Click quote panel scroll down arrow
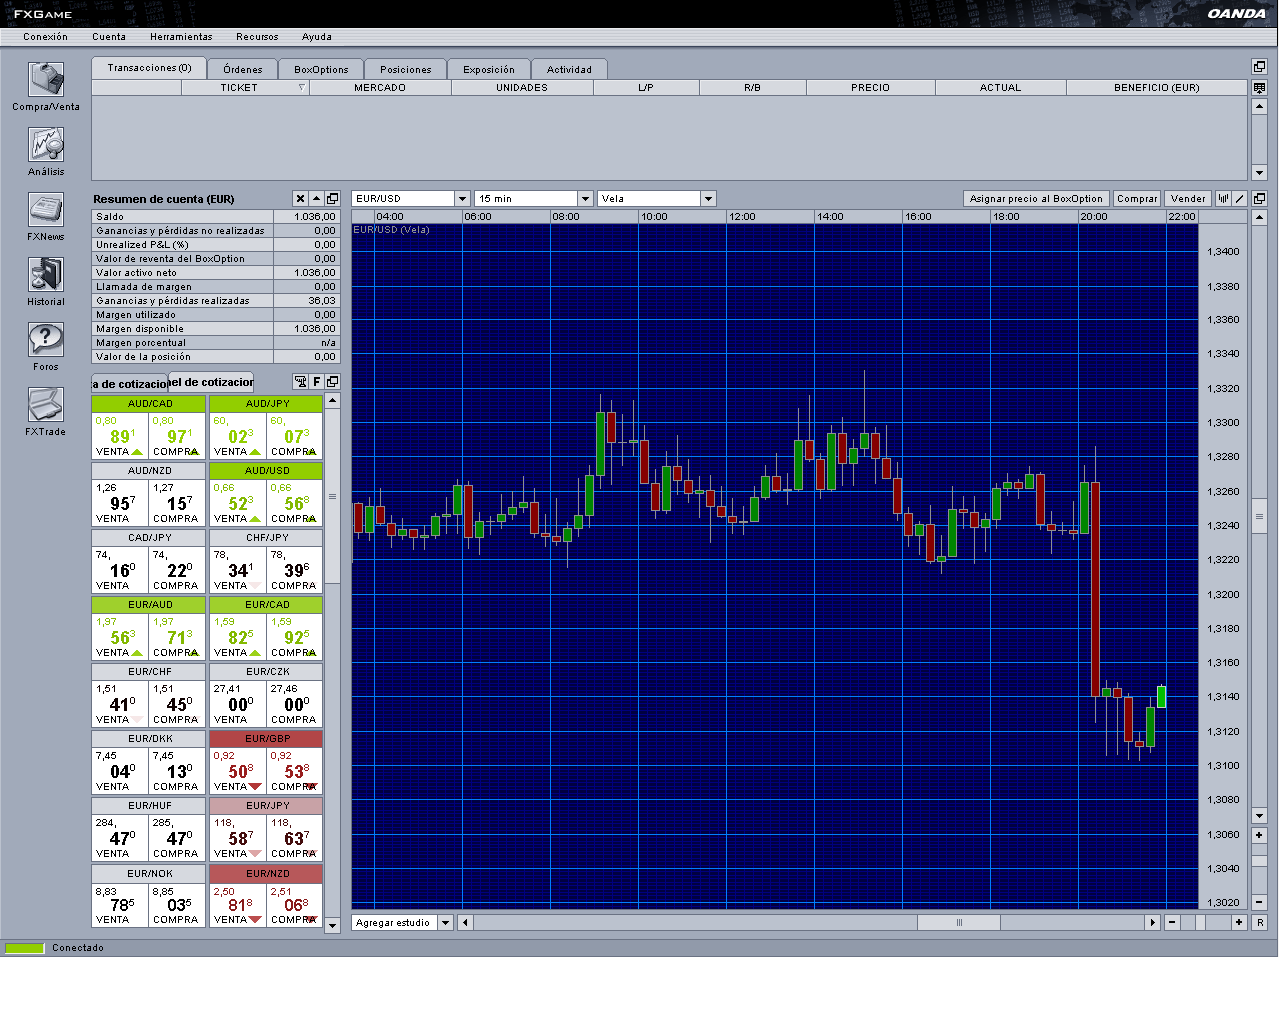The height and width of the screenshot is (1024, 1280). (333, 926)
